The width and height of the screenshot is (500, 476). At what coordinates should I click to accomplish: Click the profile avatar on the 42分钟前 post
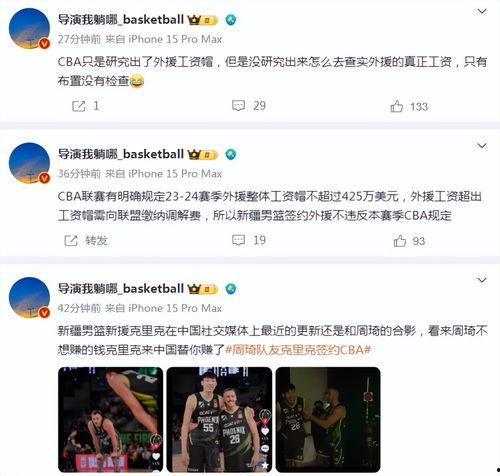point(29,297)
